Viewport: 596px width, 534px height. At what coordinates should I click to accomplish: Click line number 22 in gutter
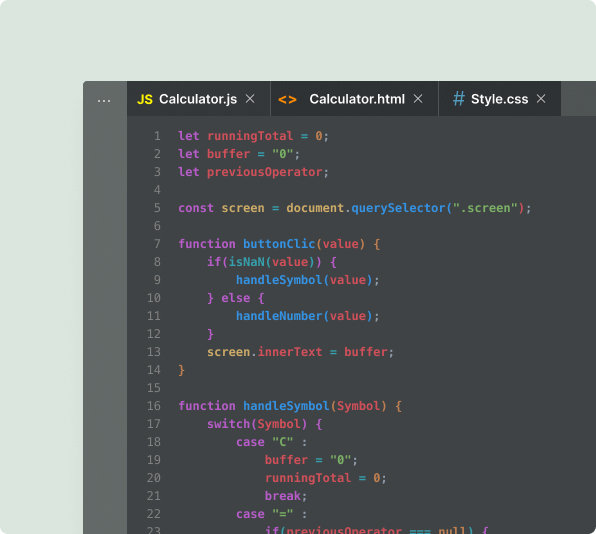[154, 514]
